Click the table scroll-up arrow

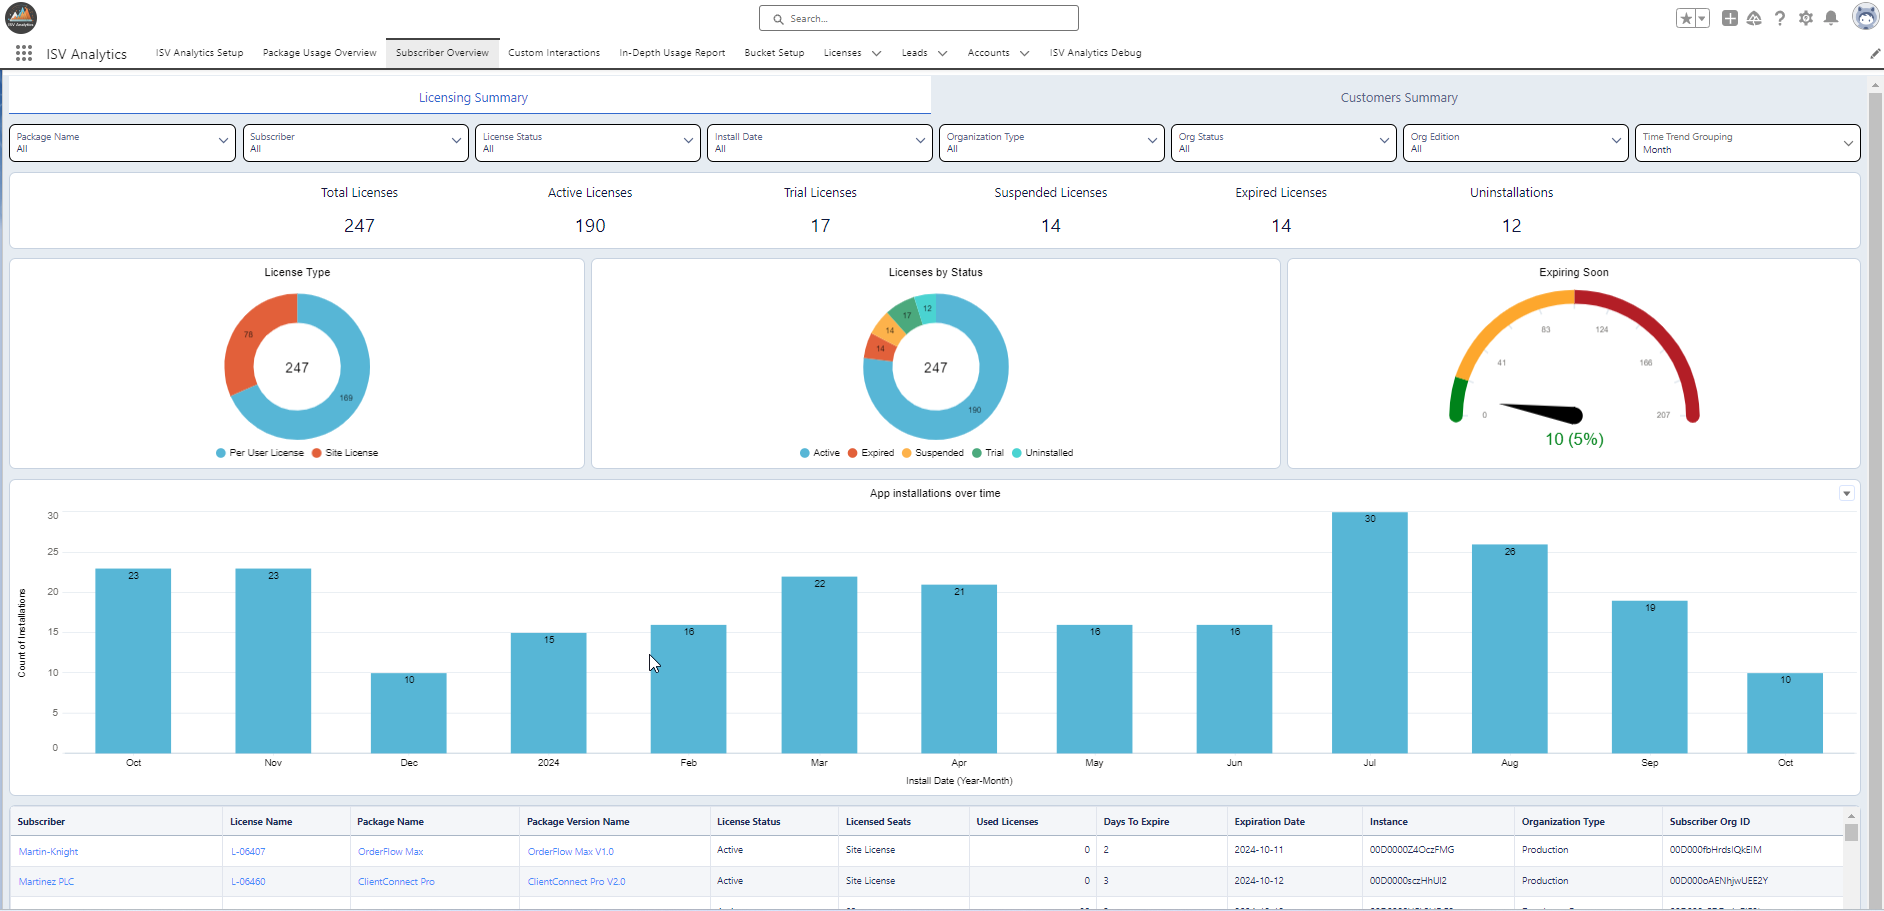click(x=1851, y=816)
